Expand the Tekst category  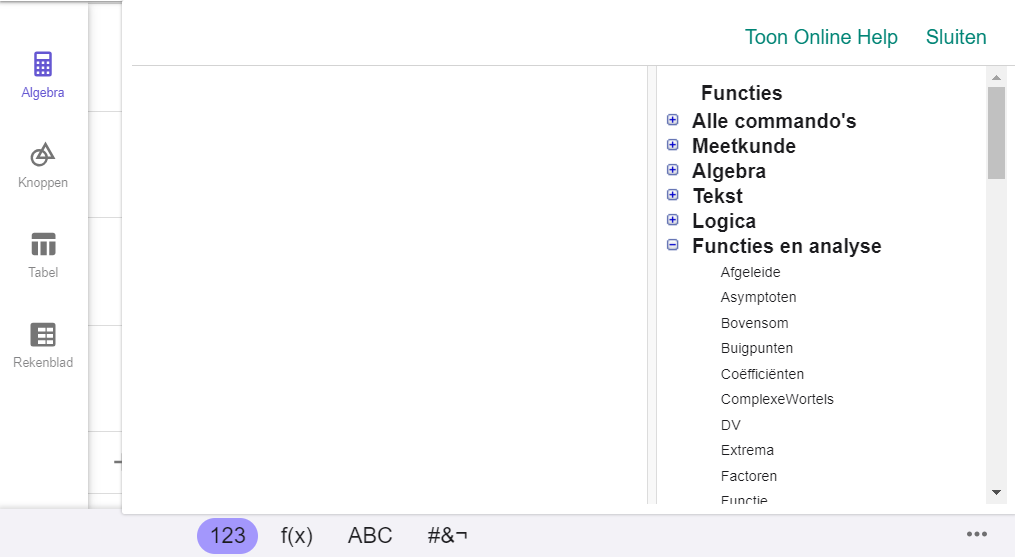pos(673,196)
